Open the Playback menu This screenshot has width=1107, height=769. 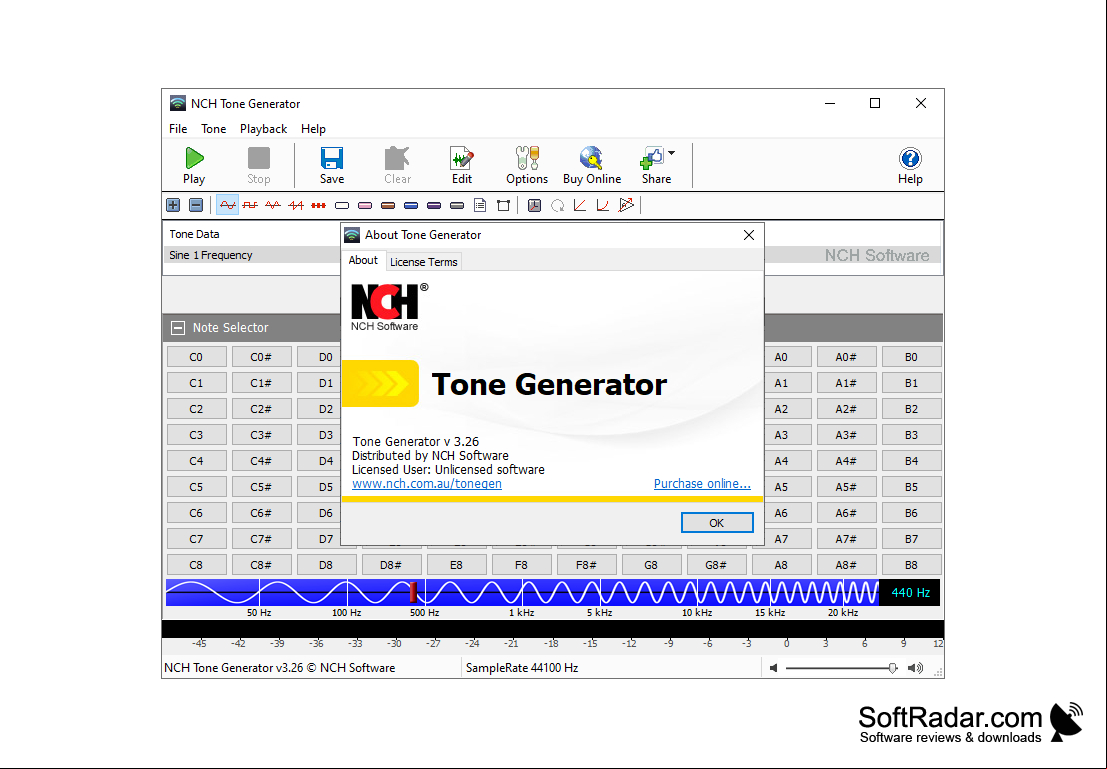(263, 129)
